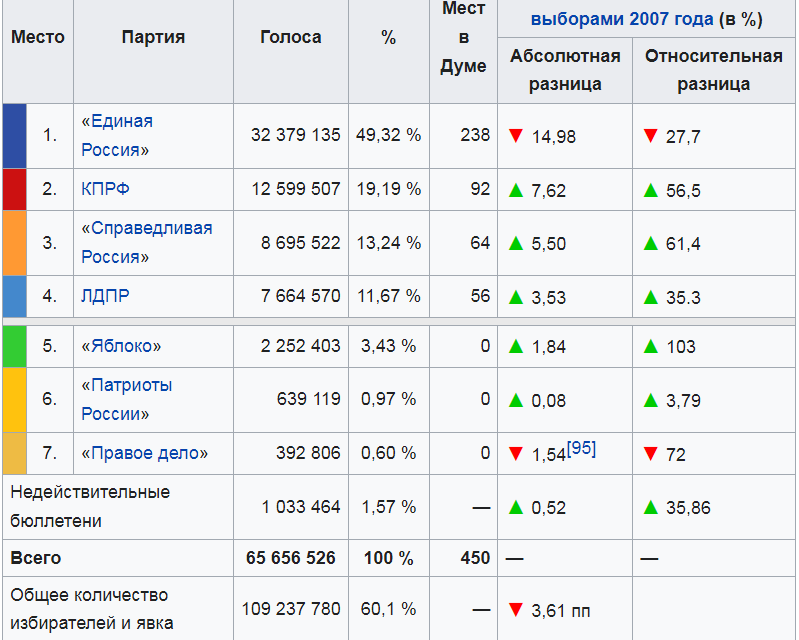Click red down arrow next to 1,54

[x=516, y=454]
